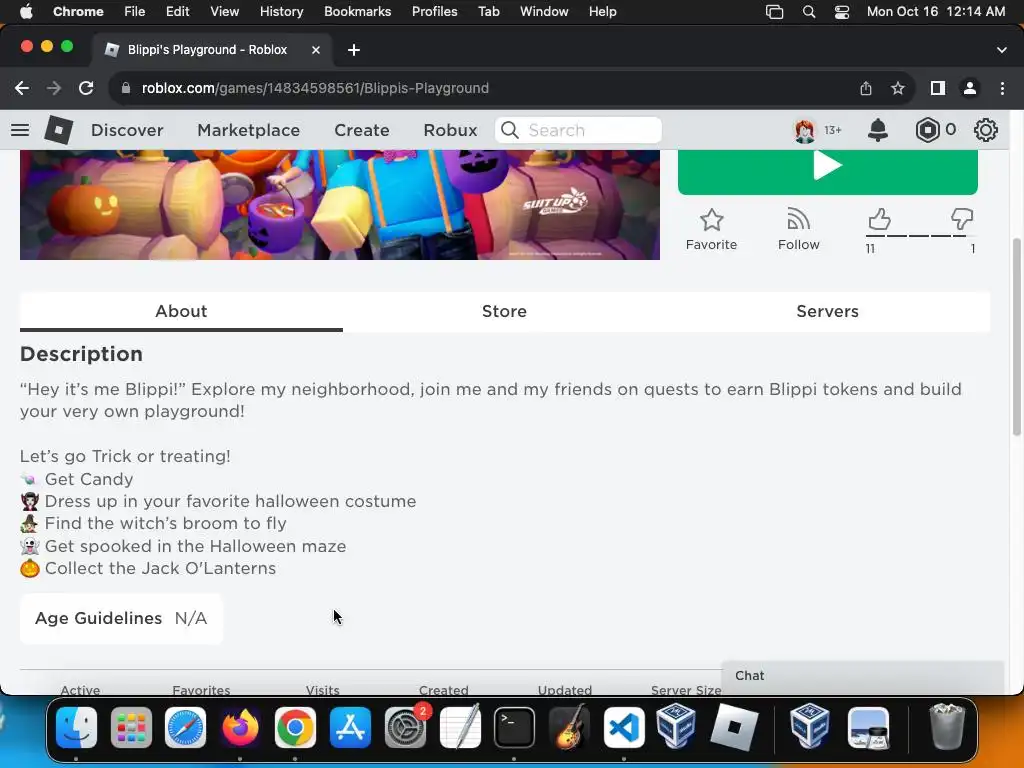The image size is (1024, 768).
Task: Close the Blippi's Playground tab
Action: click(315, 50)
